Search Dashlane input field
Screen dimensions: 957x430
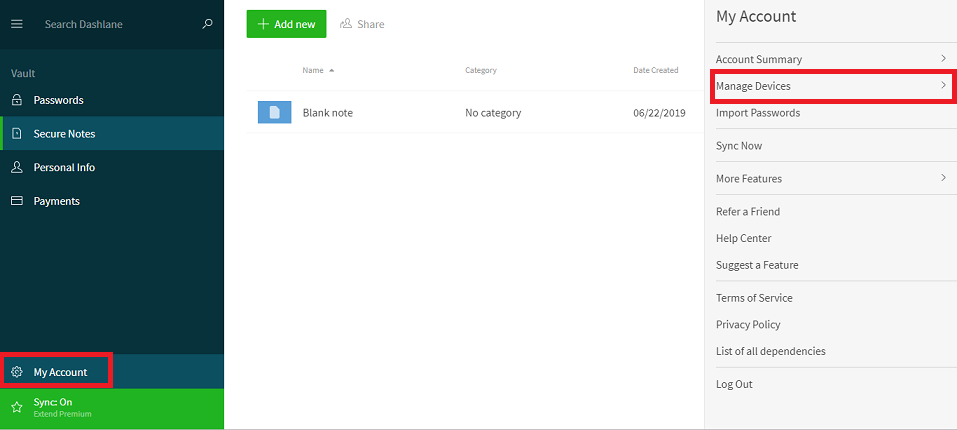113,24
